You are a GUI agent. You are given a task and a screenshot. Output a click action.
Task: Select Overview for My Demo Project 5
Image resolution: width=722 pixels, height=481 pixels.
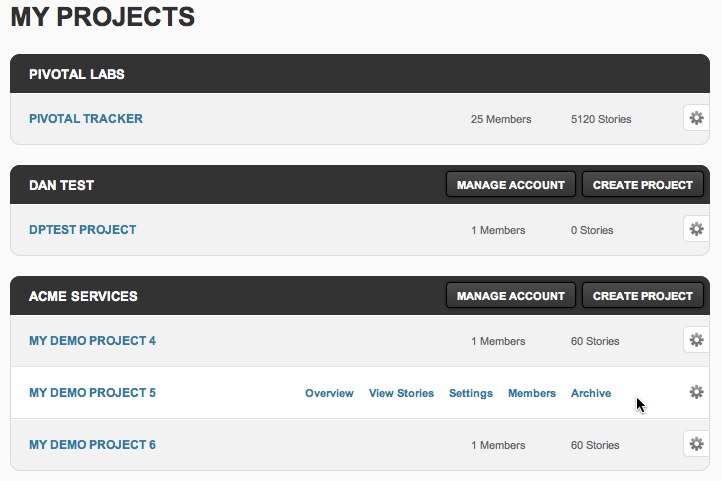[x=329, y=393]
